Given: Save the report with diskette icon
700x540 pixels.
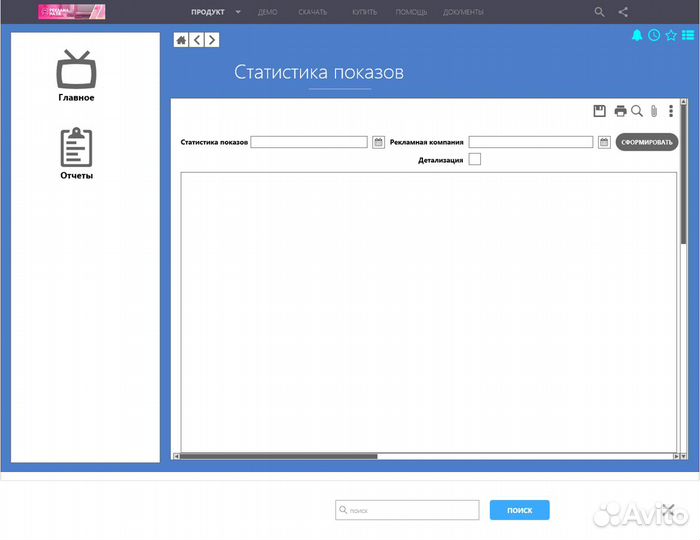Looking at the screenshot, I should [x=600, y=111].
